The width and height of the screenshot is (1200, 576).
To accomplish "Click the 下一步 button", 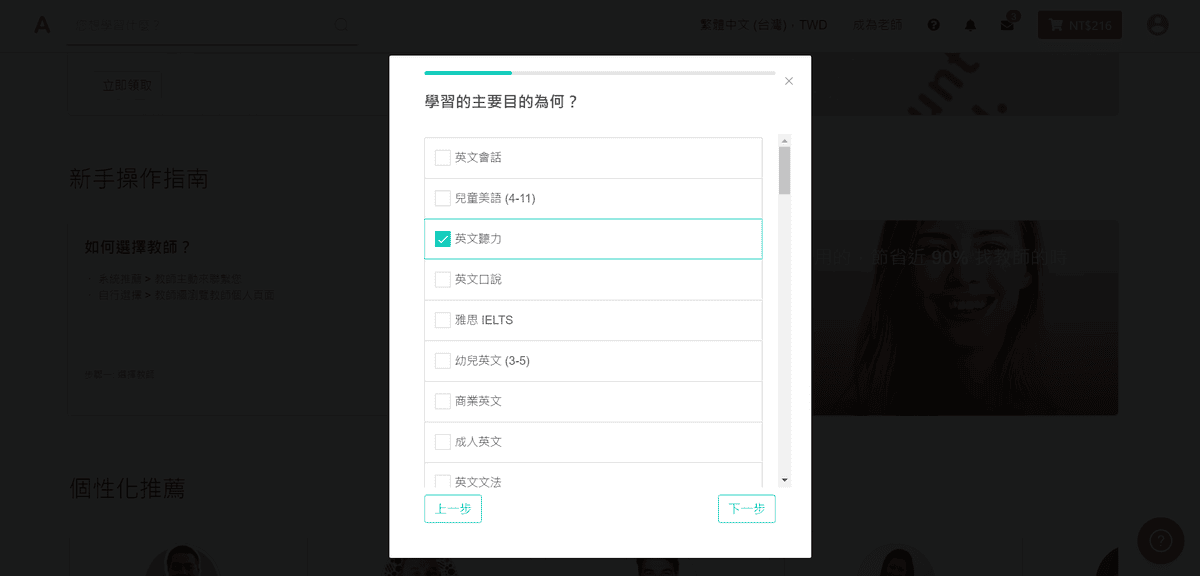I will [746, 508].
